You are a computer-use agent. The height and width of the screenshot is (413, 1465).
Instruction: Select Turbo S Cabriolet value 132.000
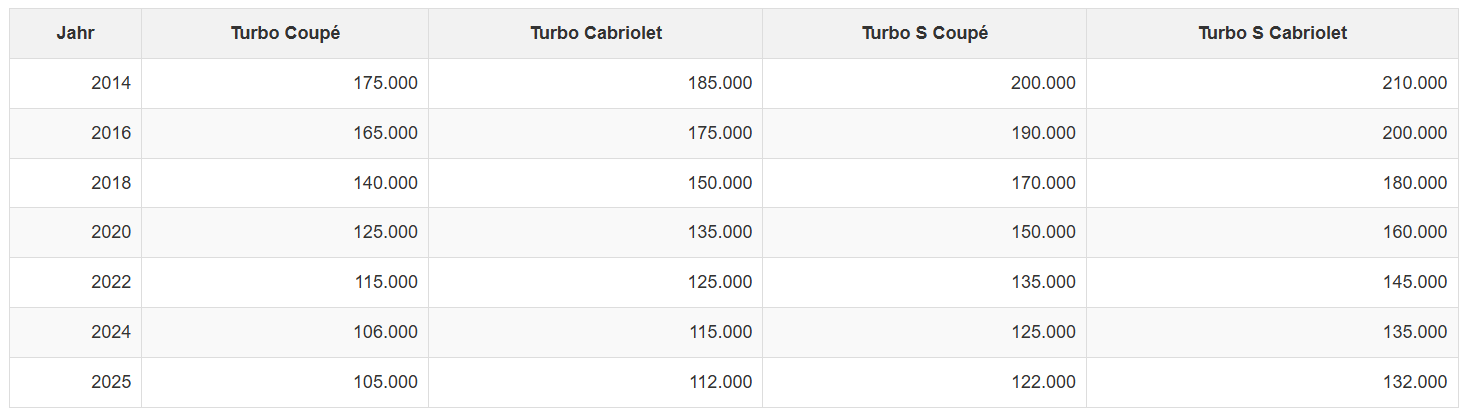point(1414,382)
